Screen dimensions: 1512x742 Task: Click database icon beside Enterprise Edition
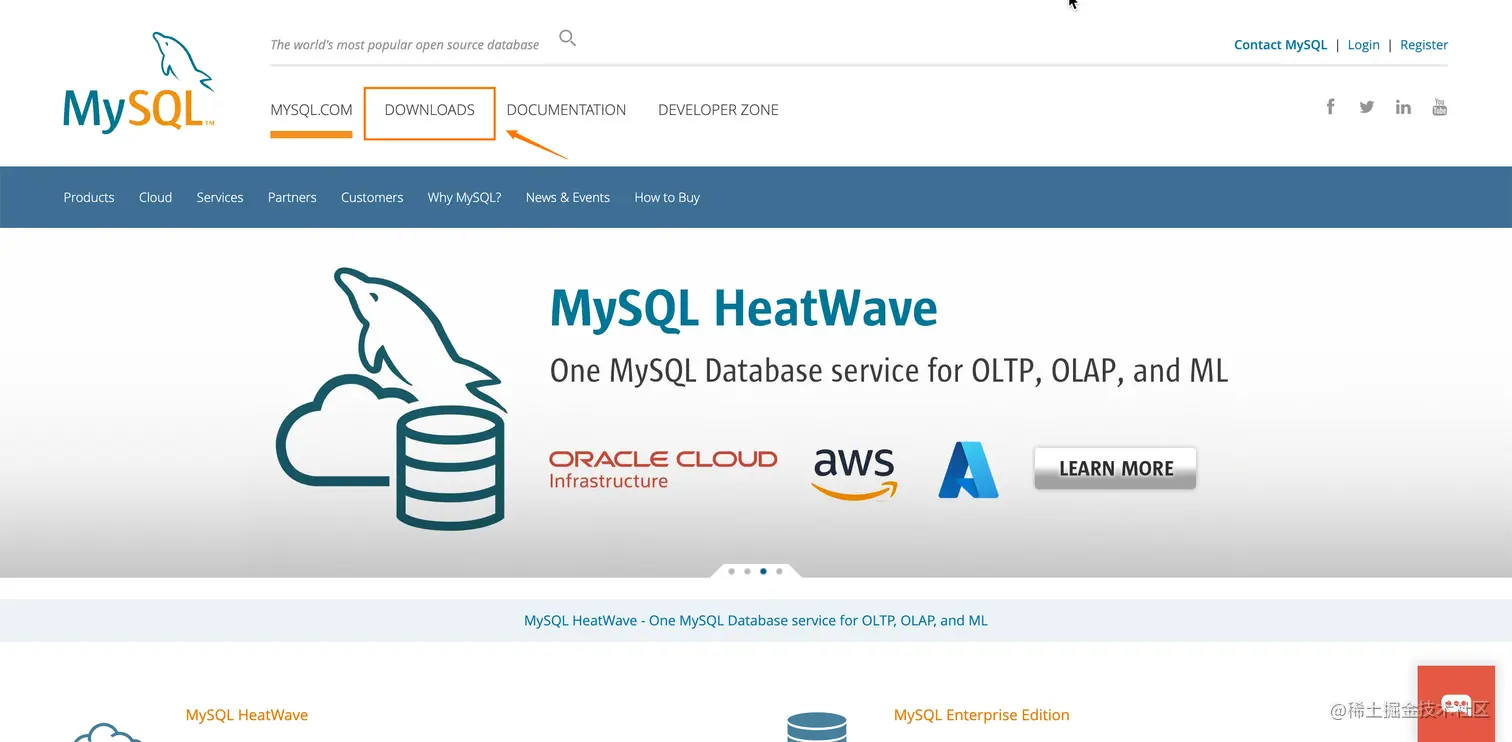pos(817,726)
